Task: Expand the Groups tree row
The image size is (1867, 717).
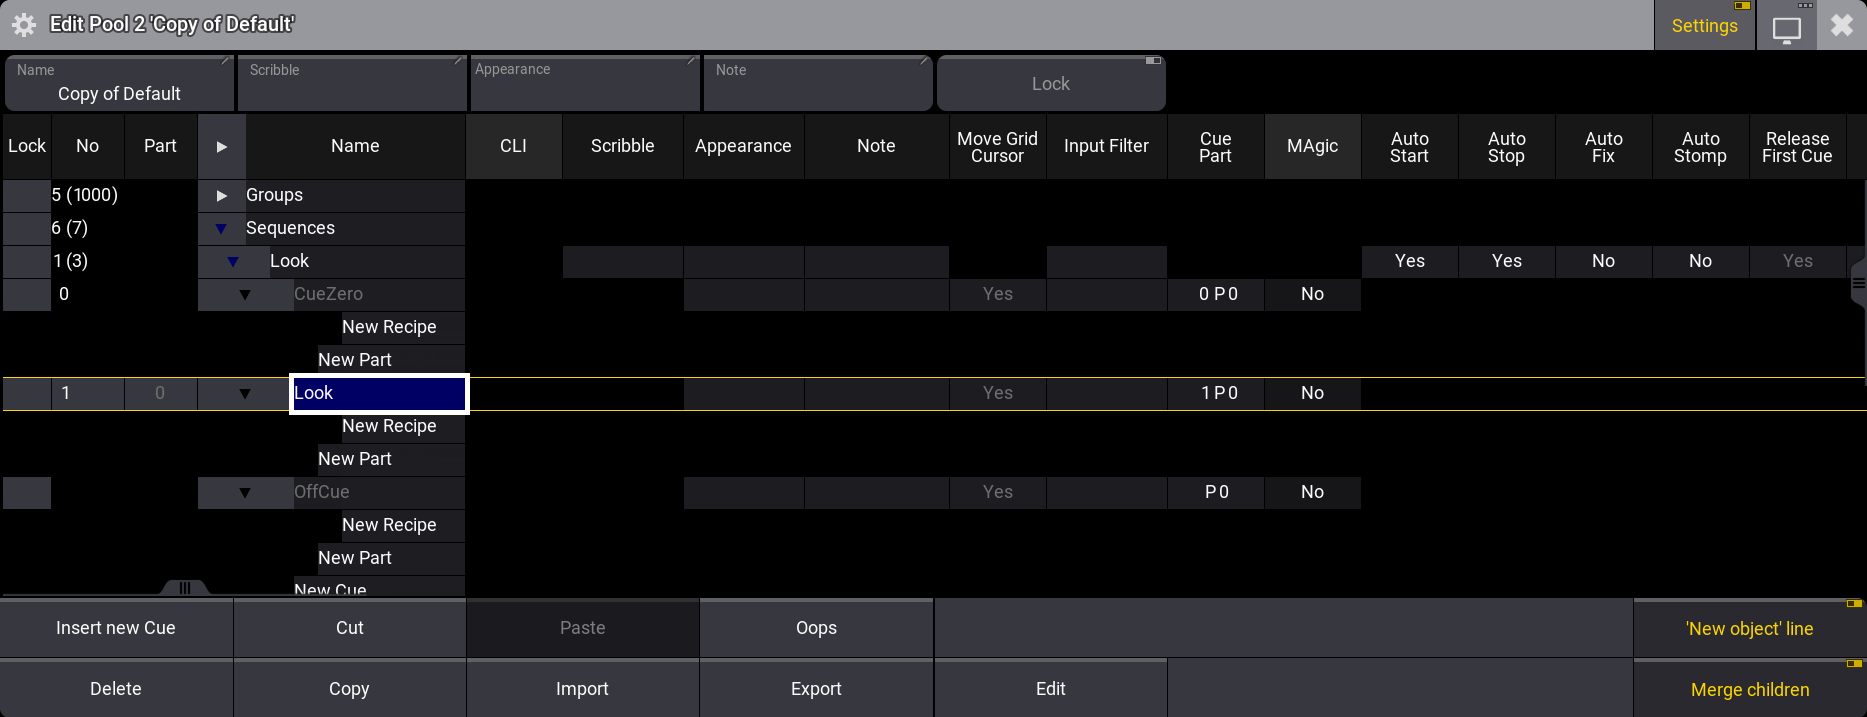Action: click(222, 196)
